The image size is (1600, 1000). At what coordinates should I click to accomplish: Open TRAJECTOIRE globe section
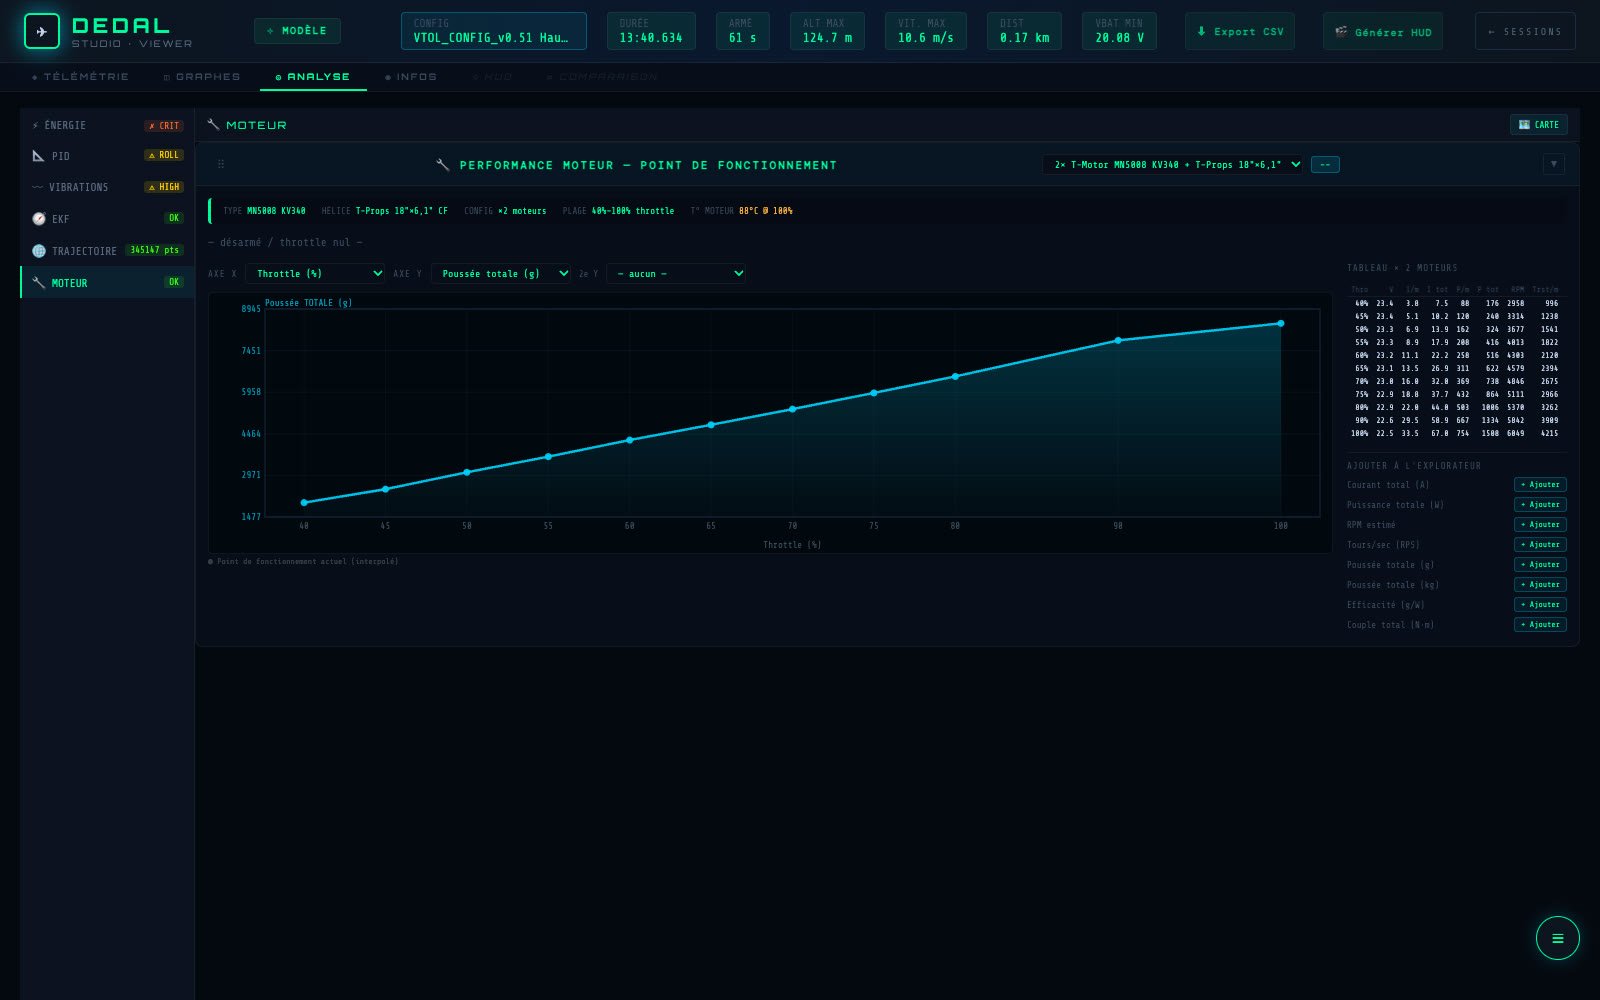[x=107, y=250]
